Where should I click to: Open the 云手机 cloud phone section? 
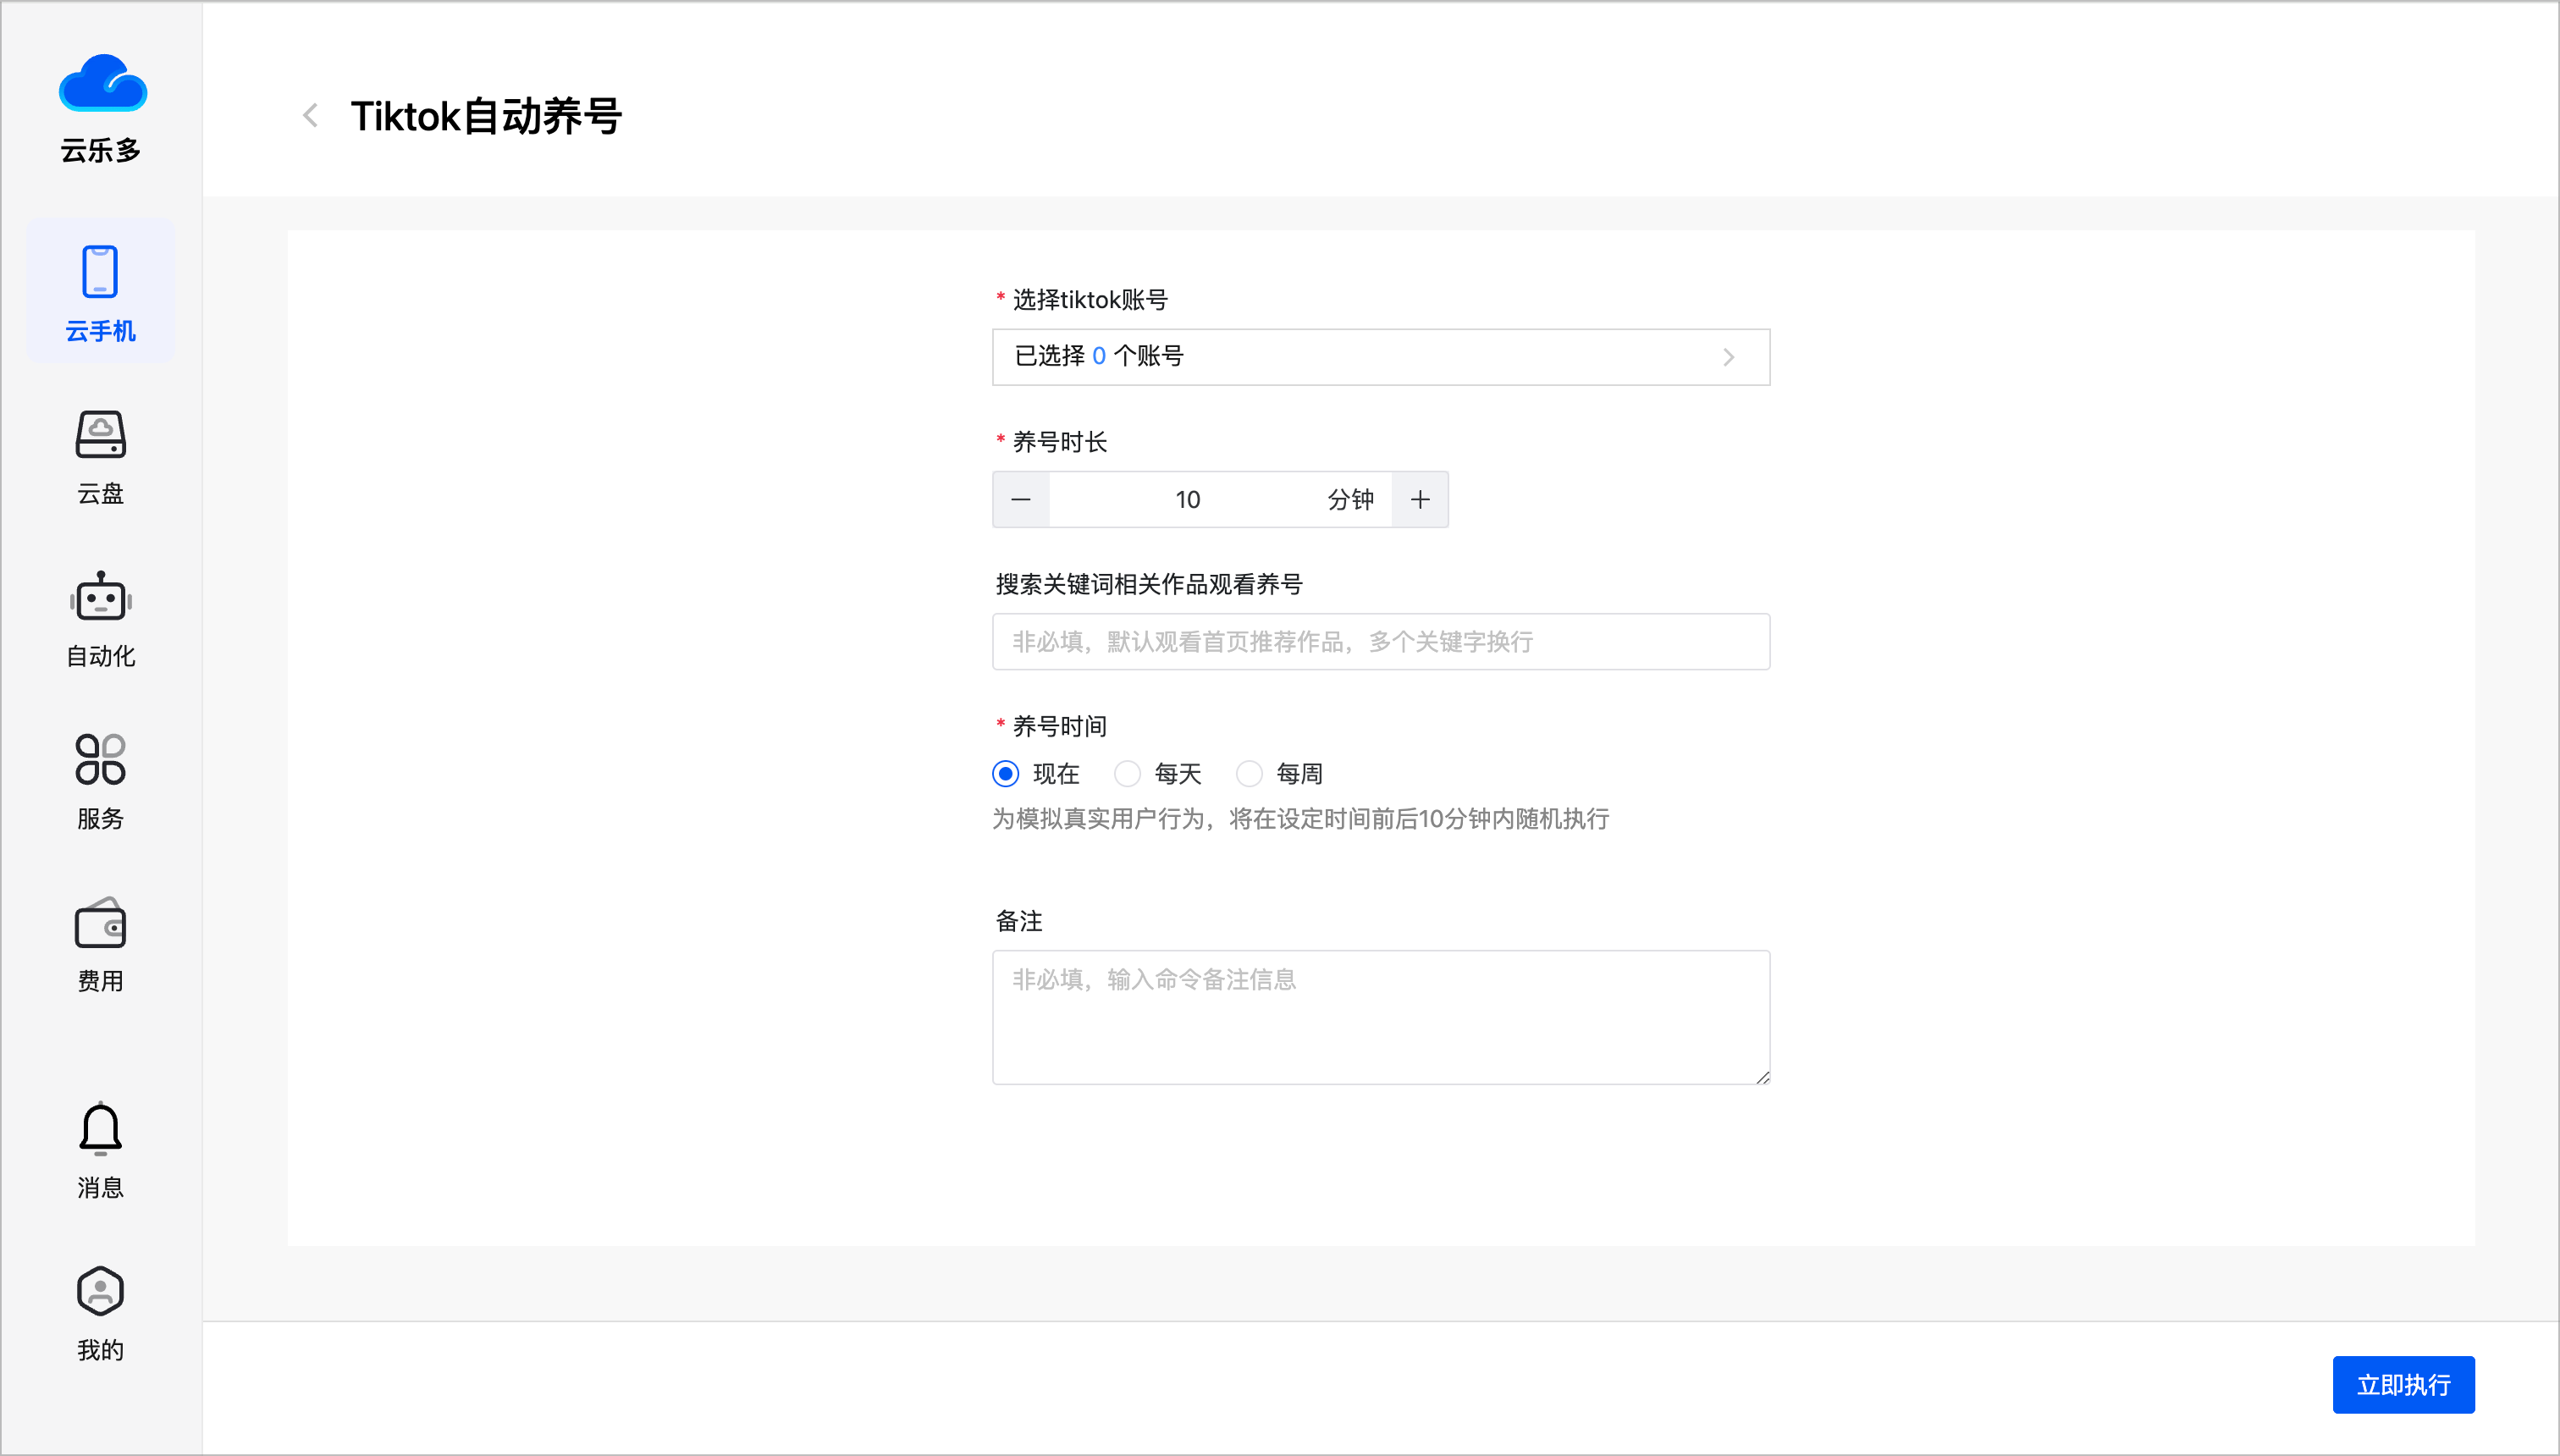pos(101,292)
